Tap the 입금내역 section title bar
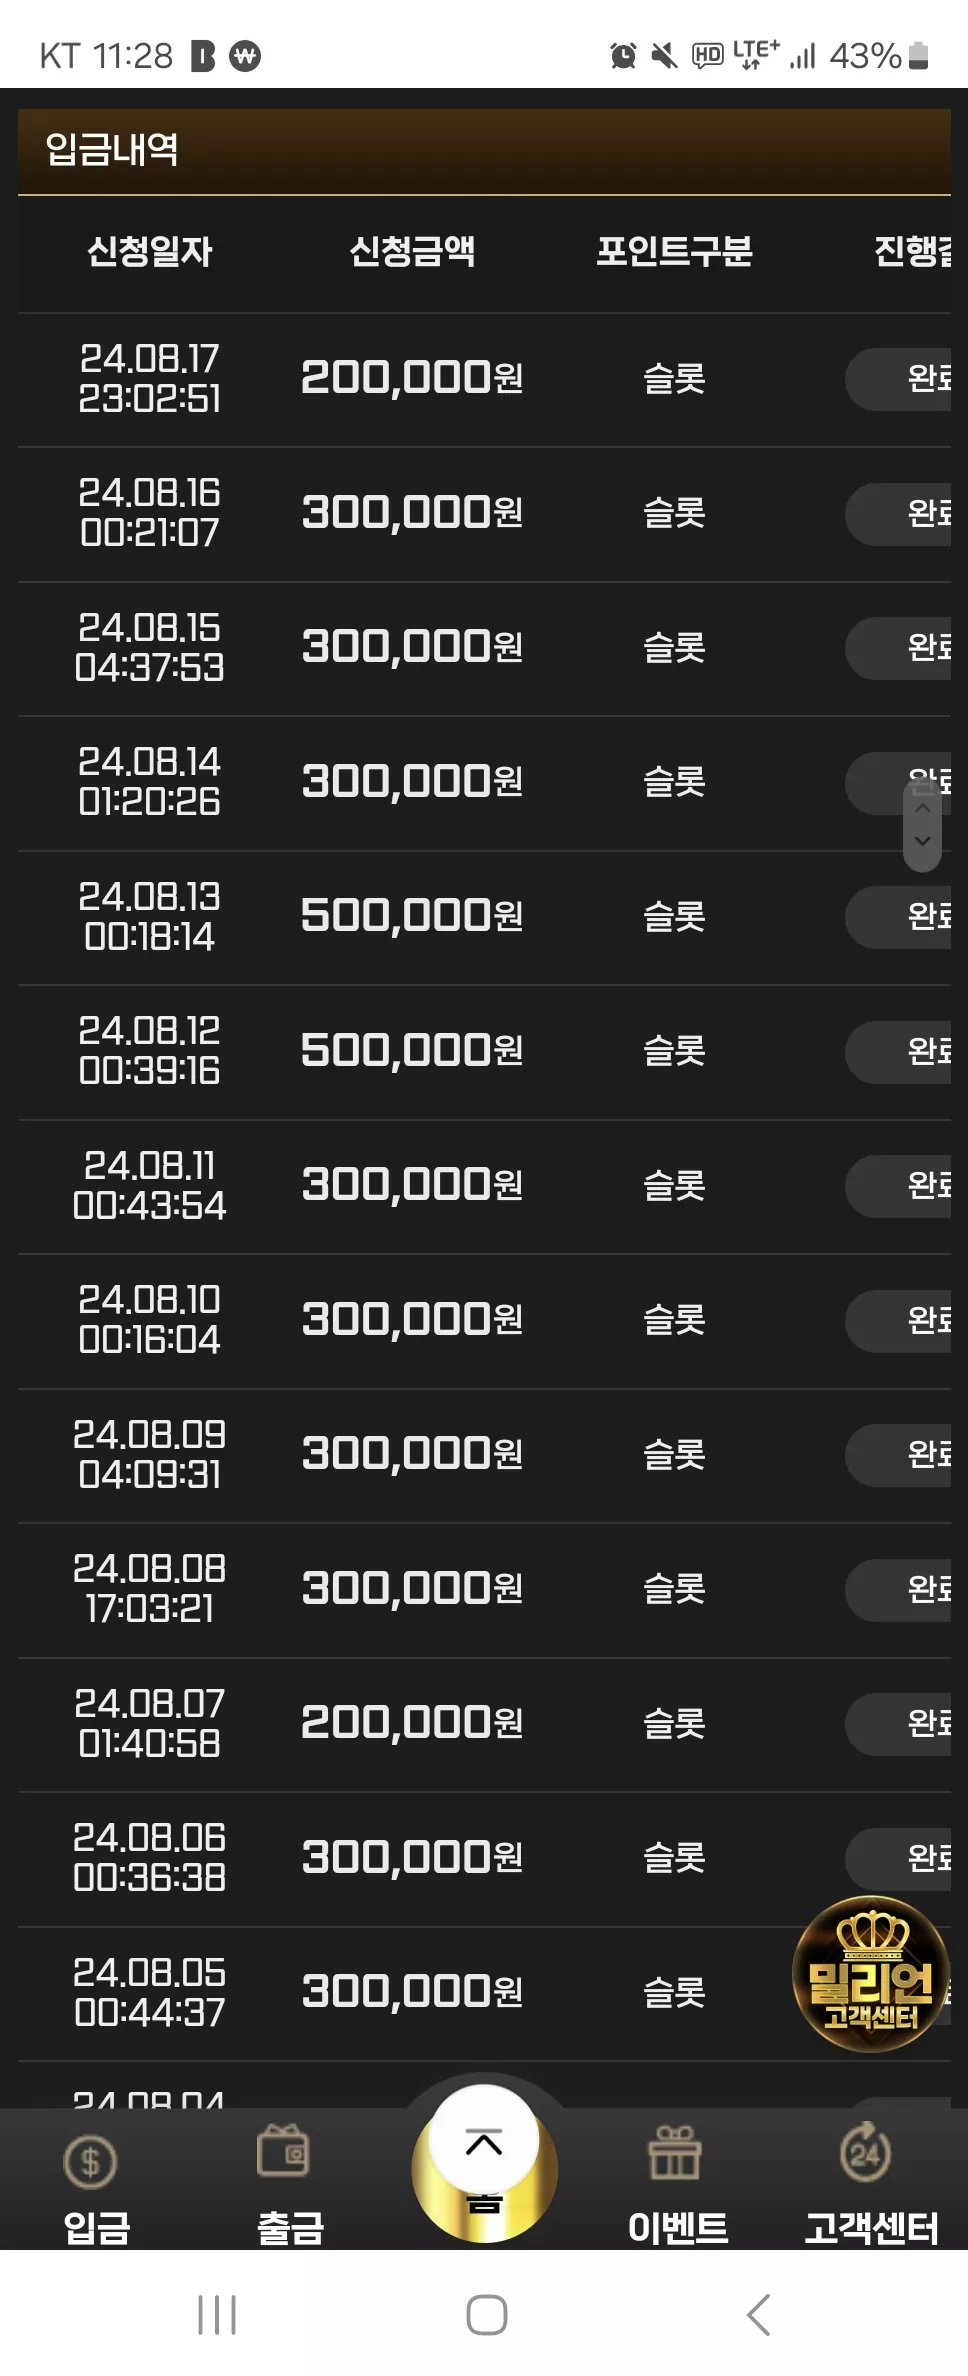Viewport: 968px width, 2376px height. coord(484,151)
